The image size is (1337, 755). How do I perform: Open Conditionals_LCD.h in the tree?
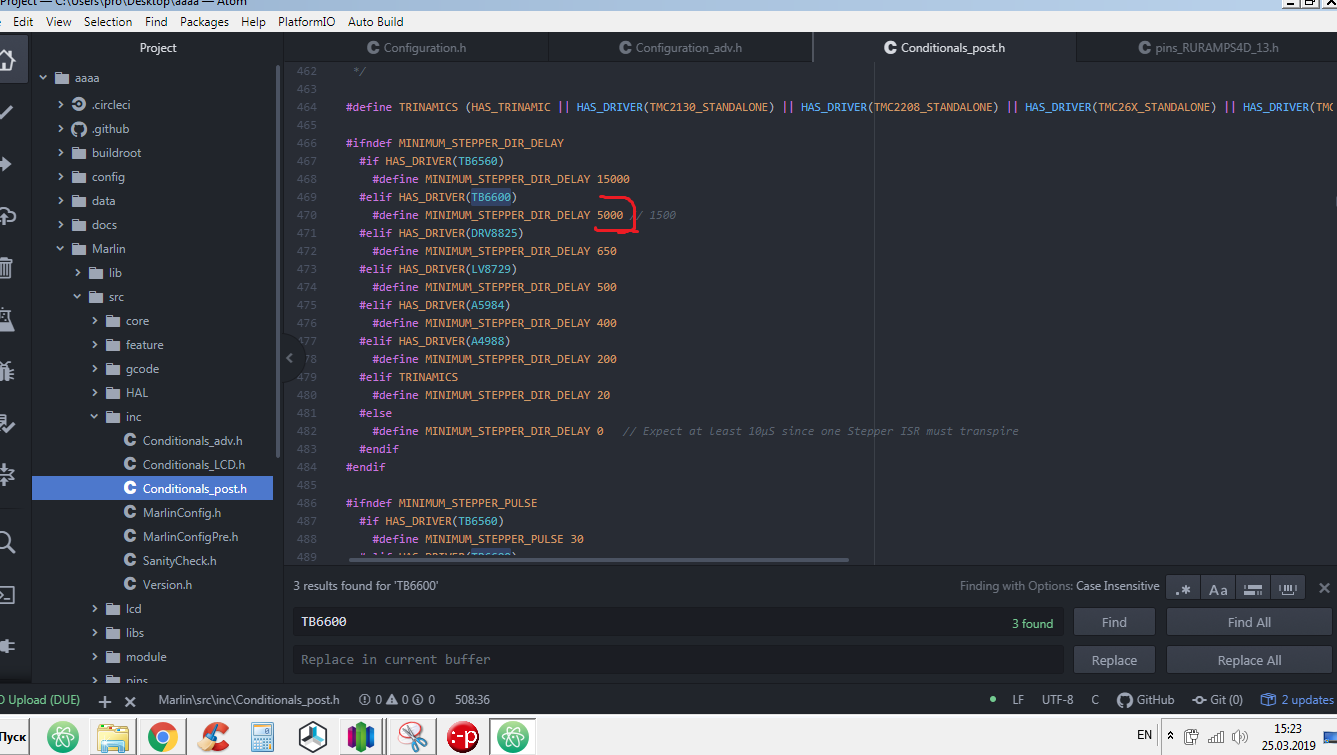[193, 465]
